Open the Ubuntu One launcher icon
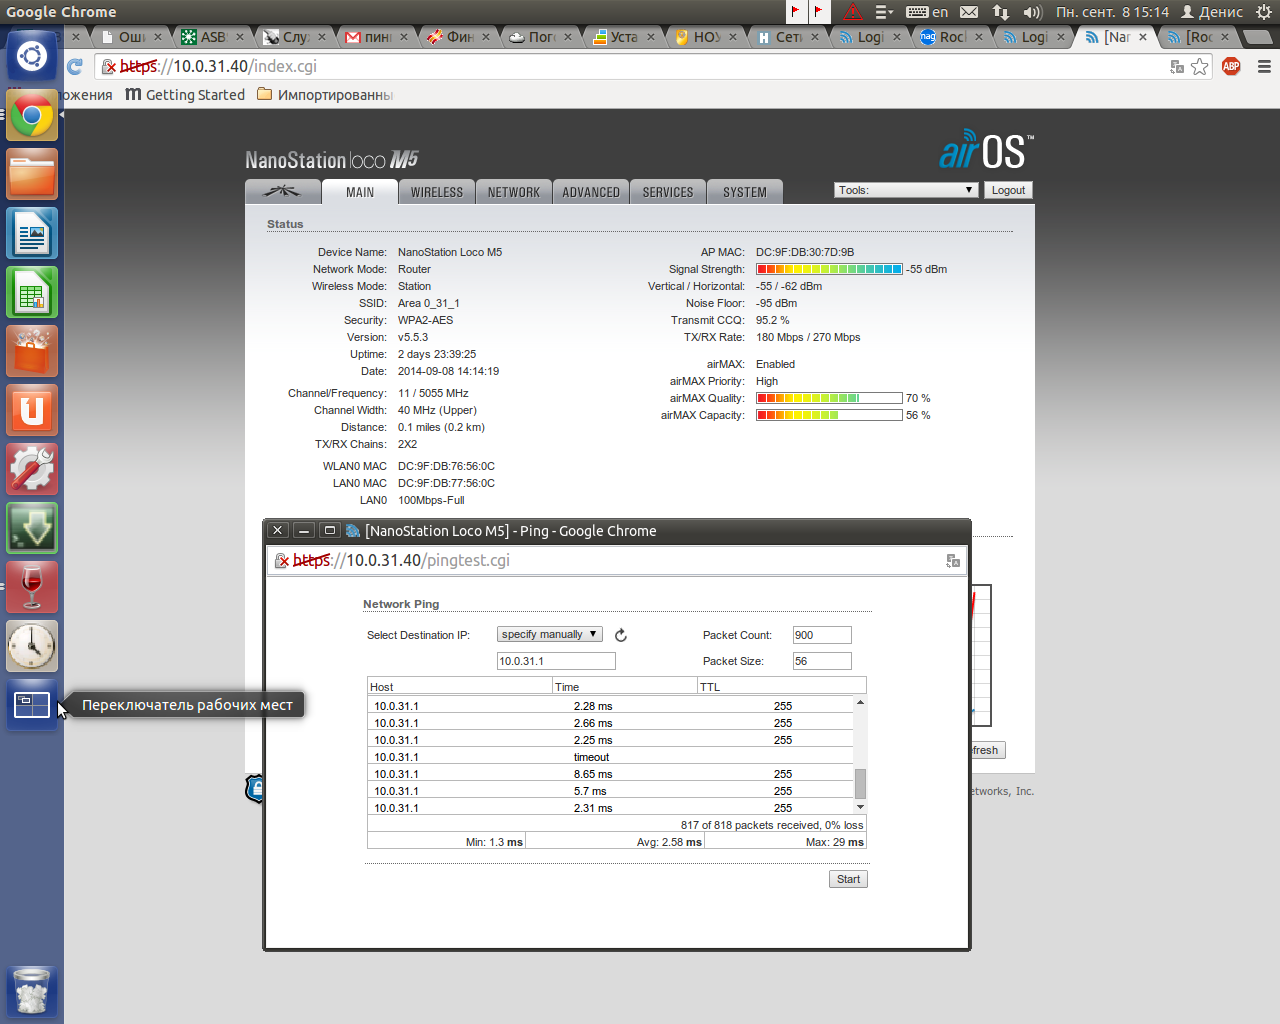 32,411
